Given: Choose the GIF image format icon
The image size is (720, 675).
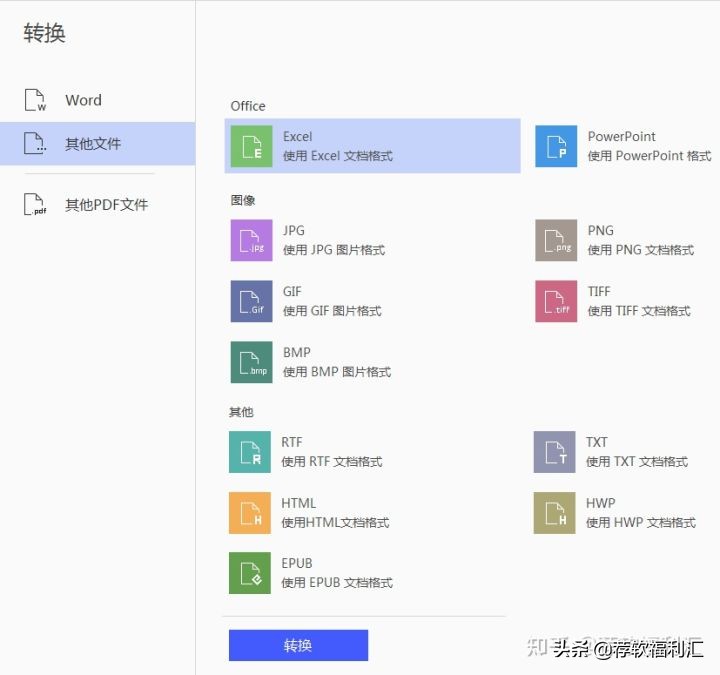Looking at the screenshot, I should 251,301.
